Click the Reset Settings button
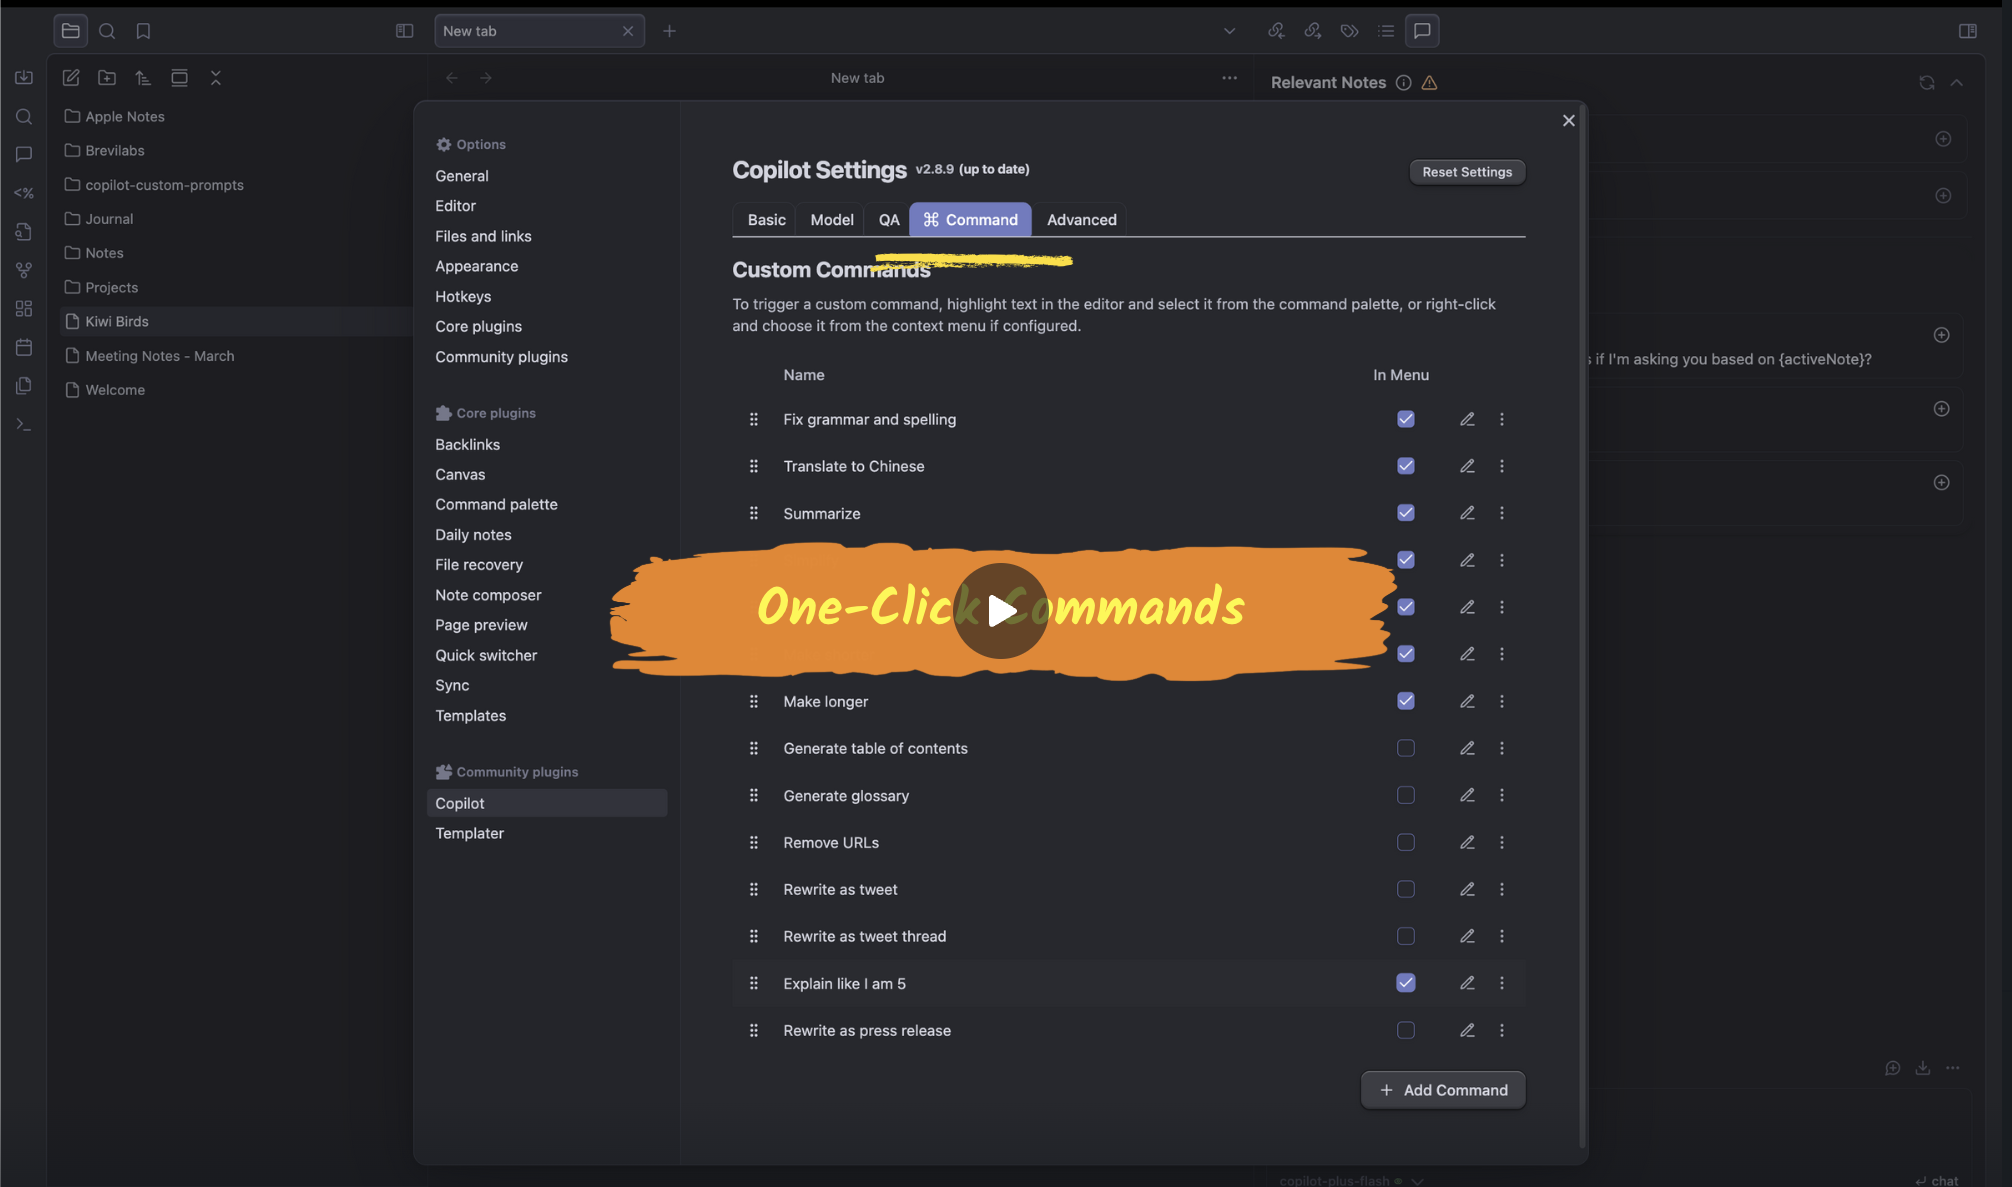 (x=1466, y=172)
